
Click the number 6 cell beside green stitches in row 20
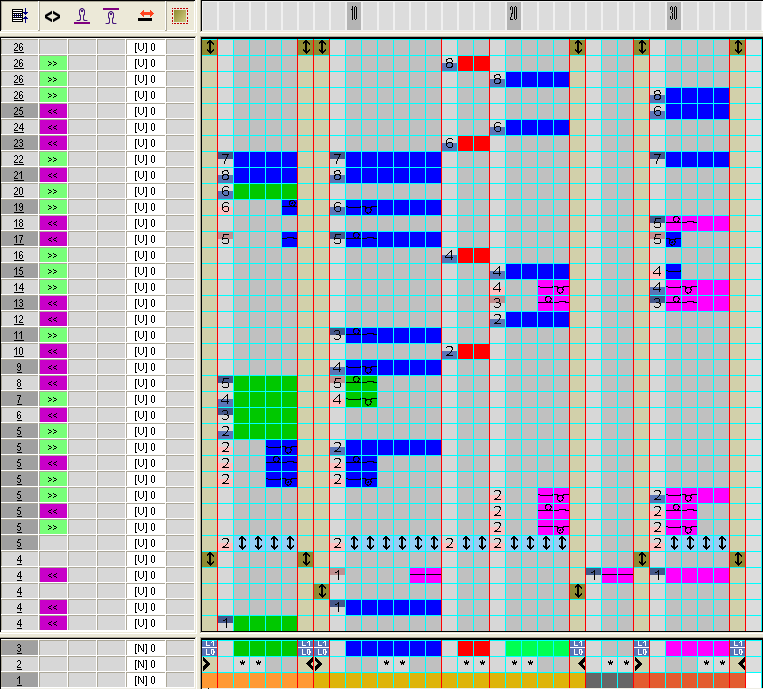225,191
